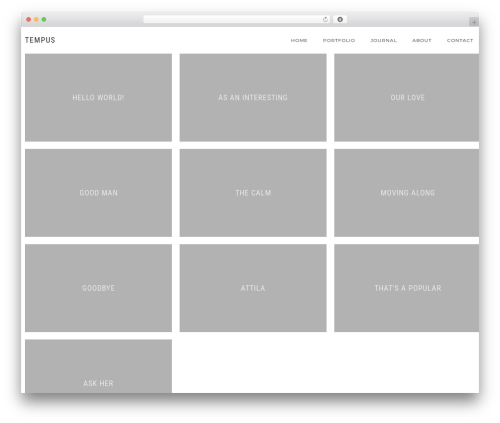This screenshot has width=500, height=423.
Task: Open the TEMPUS site logo link
Action: 40,40
